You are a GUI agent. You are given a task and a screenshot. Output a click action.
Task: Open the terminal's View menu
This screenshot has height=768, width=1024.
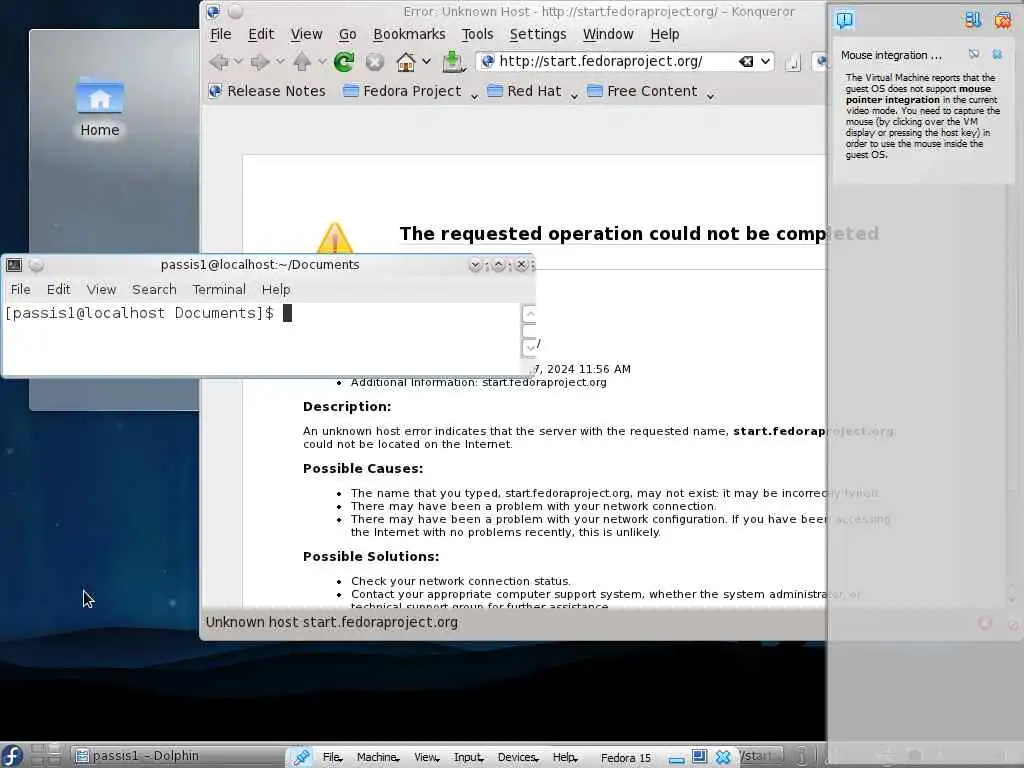[x=101, y=289]
